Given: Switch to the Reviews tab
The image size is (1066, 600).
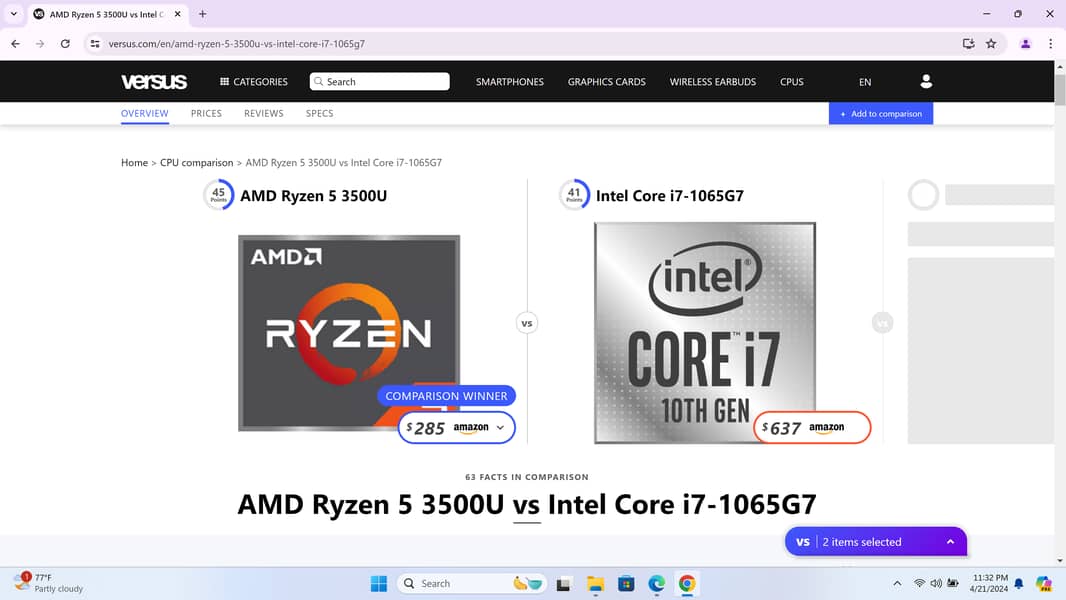Looking at the screenshot, I should click(x=264, y=113).
